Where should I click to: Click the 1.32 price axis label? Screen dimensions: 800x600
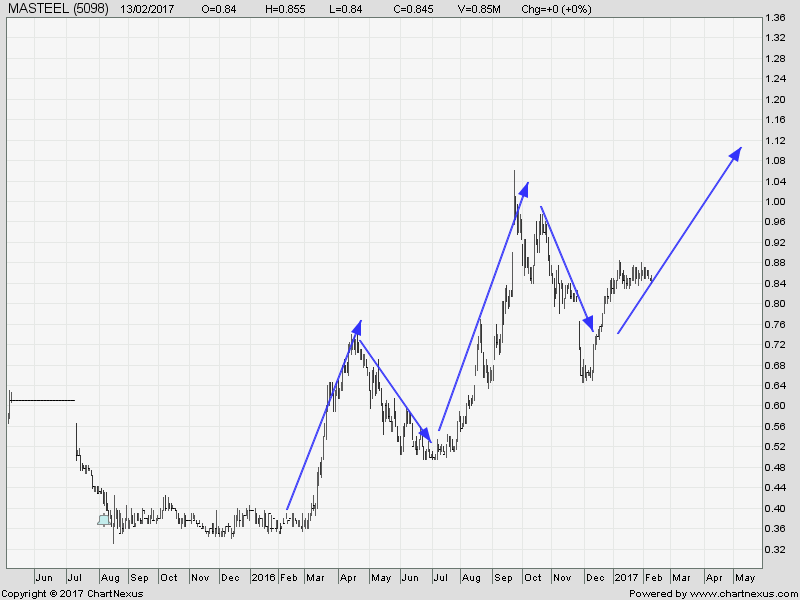pos(776,38)
